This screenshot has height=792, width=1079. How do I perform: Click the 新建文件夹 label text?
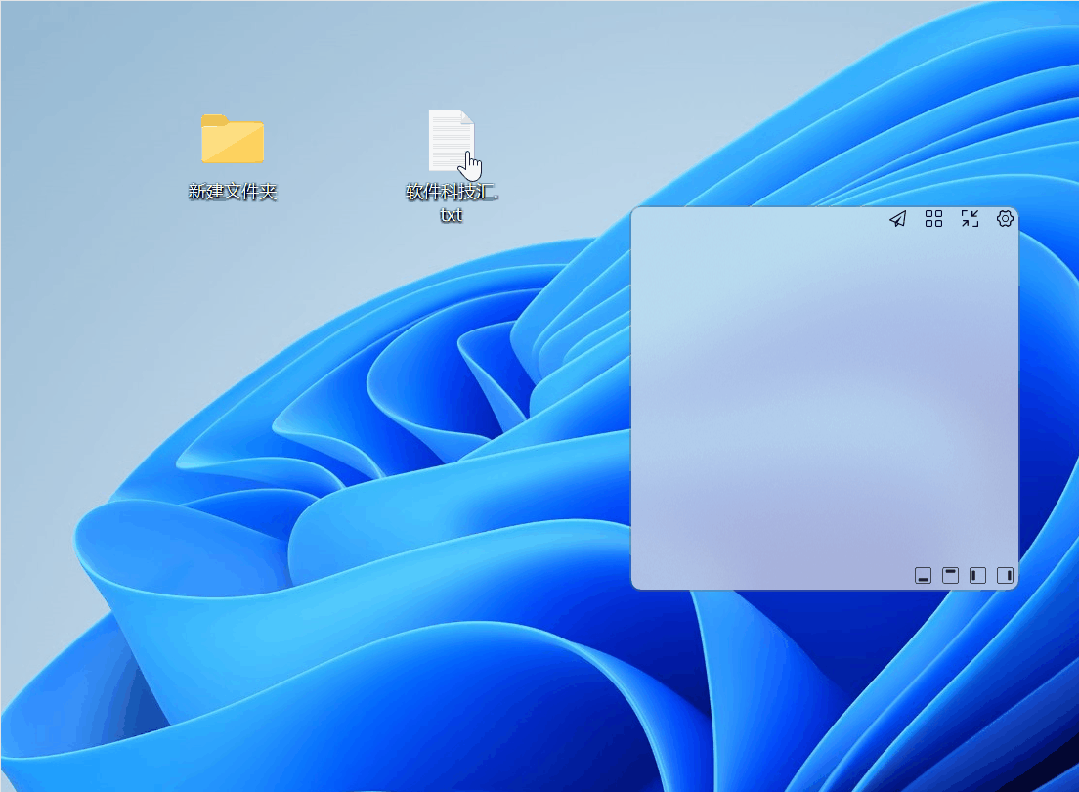(x=232, y=188)
